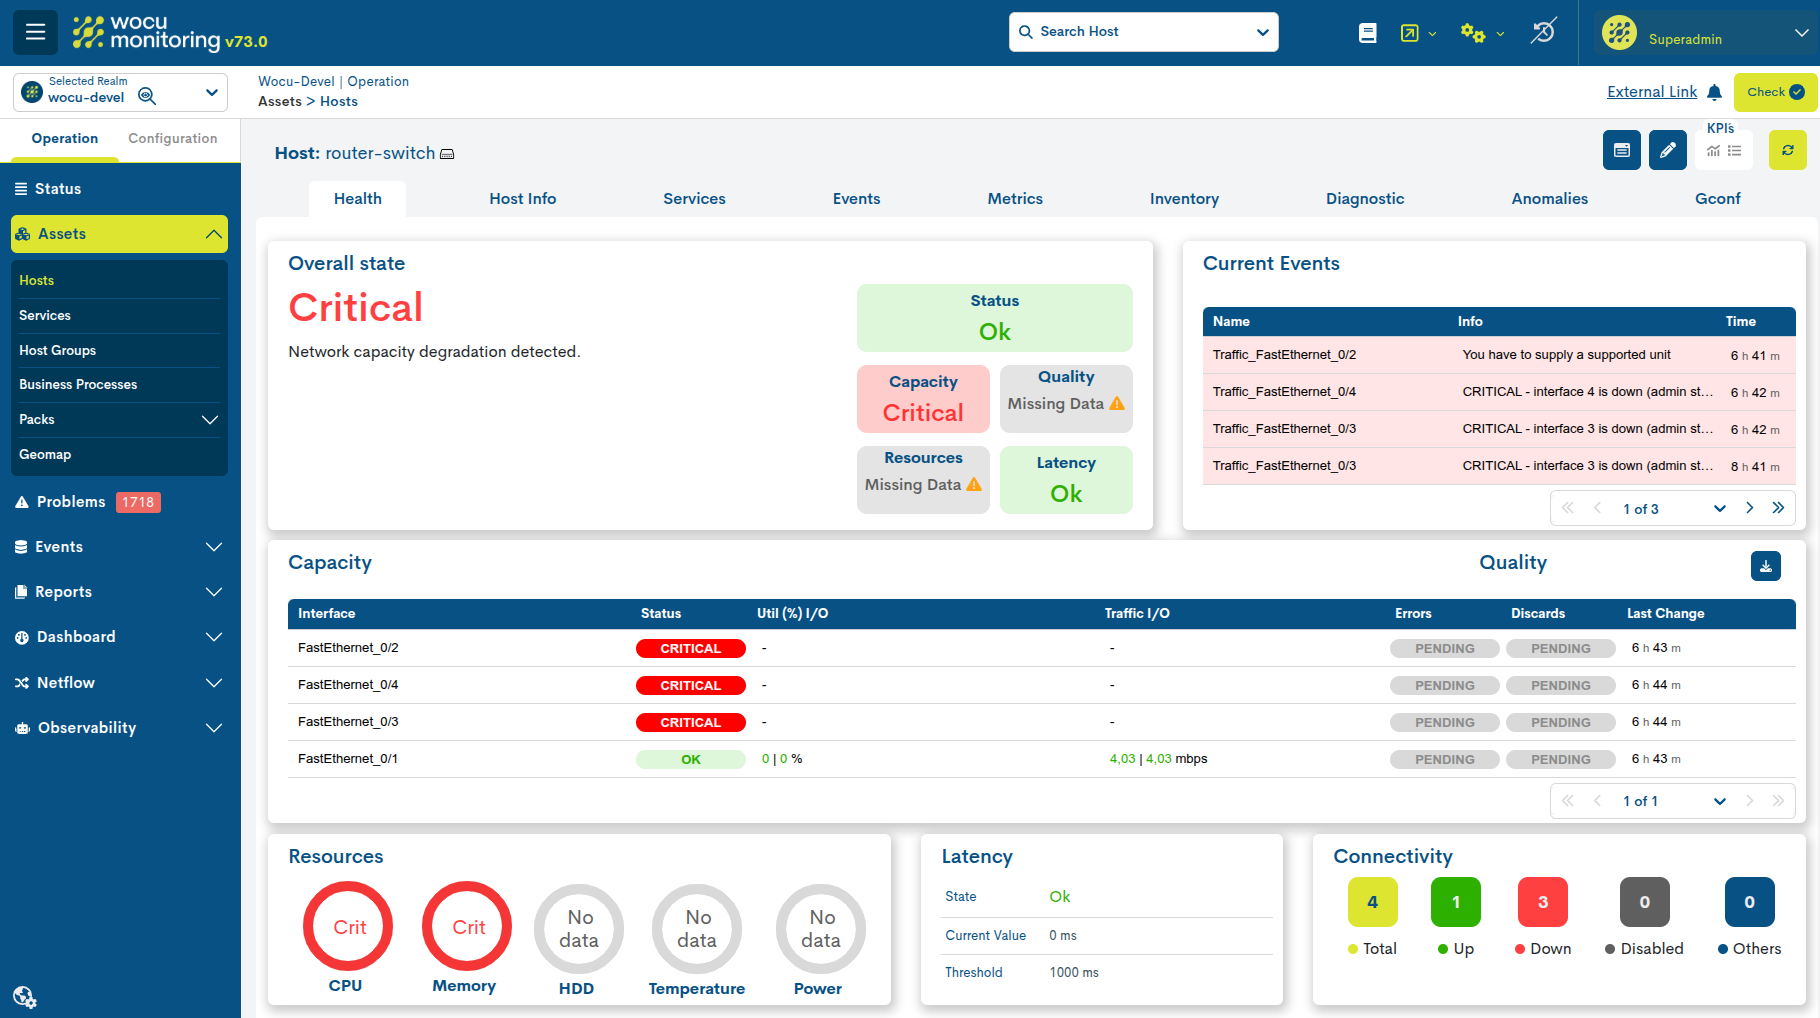
Task: Click the External Link bell icon
Action: (x=1714, y=92)
